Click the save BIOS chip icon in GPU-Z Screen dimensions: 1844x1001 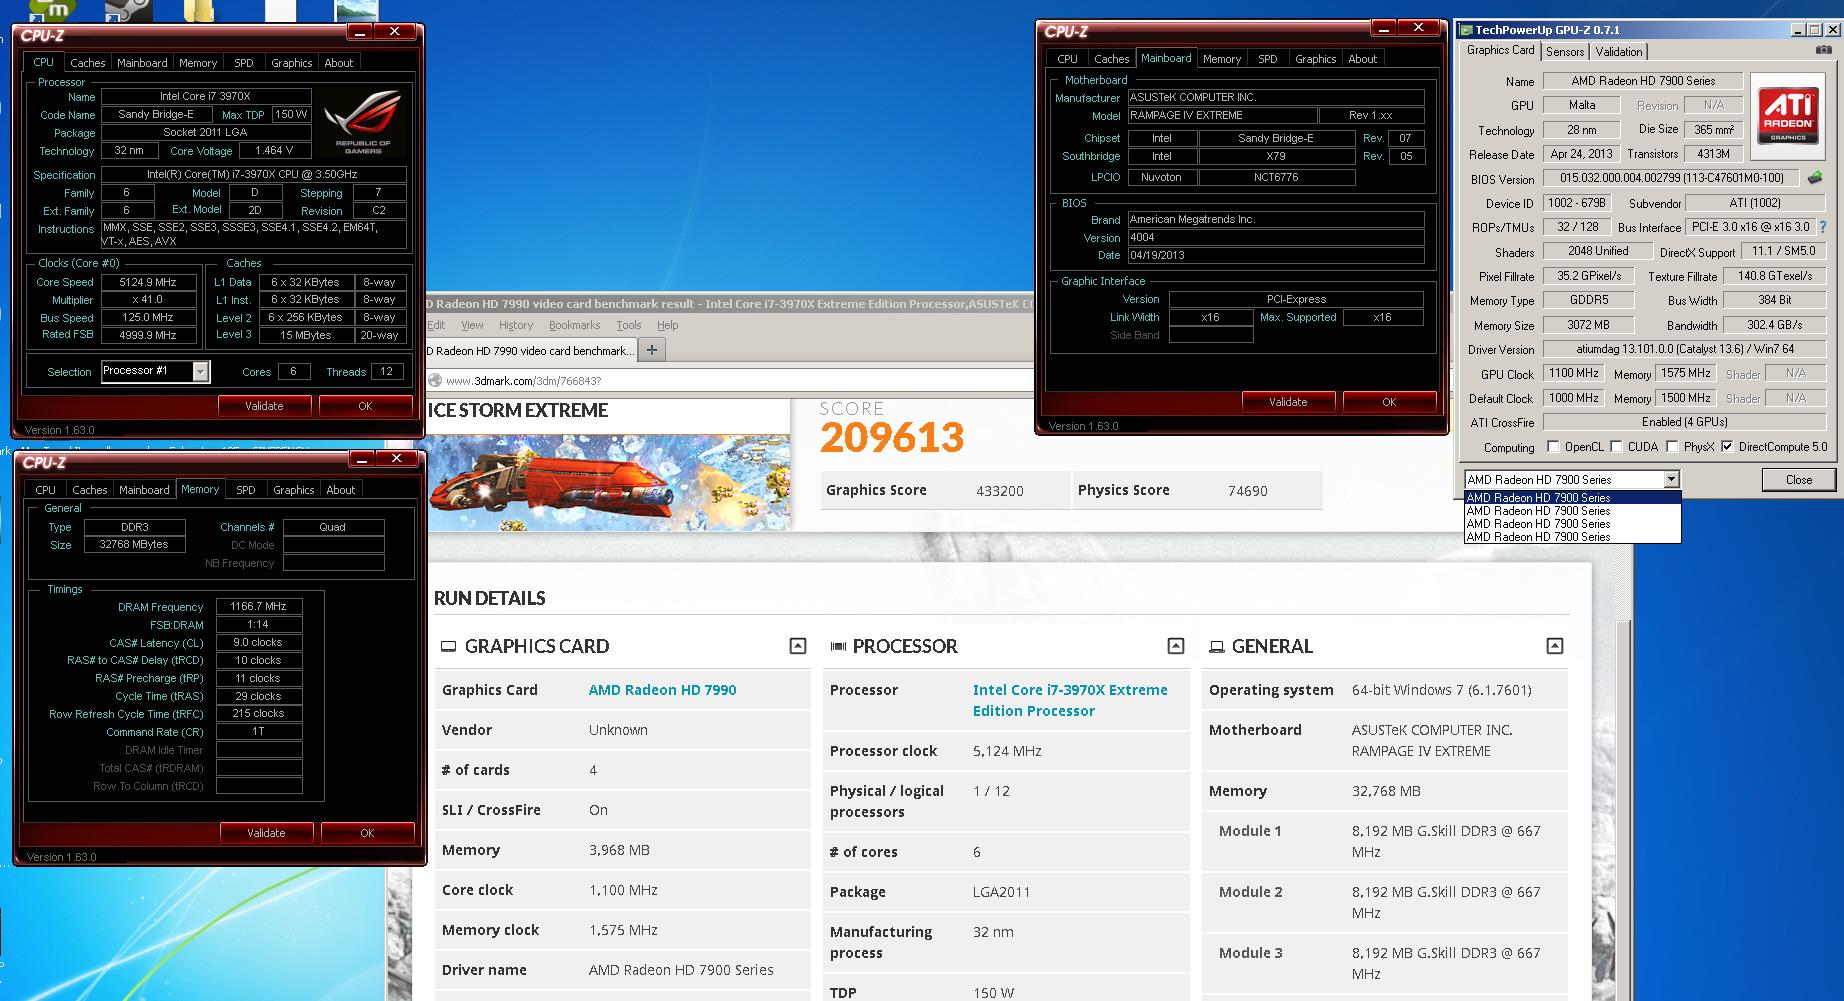tap(1814, 178)
